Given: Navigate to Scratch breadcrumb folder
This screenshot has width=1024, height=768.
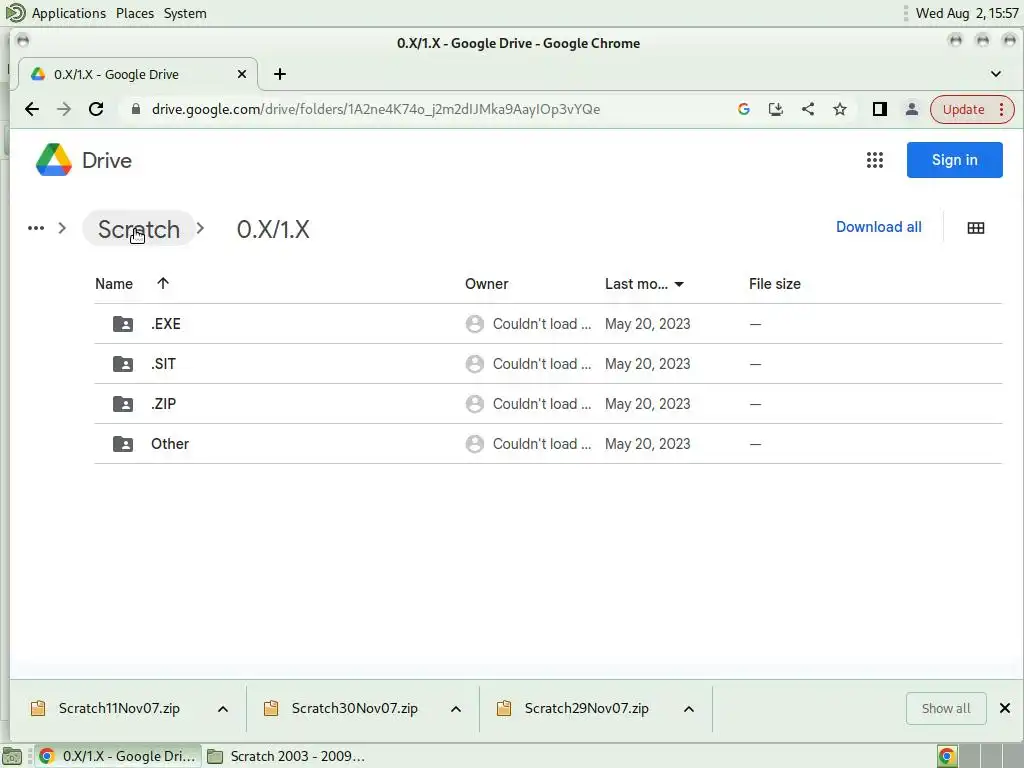Looking at the screenshot, I should (x=138, y=229).
